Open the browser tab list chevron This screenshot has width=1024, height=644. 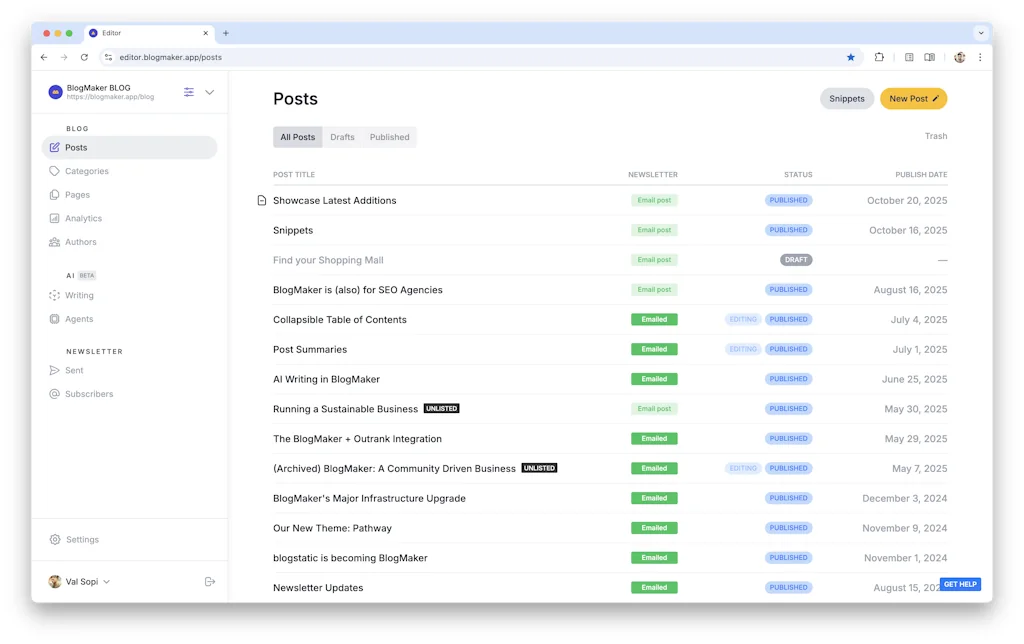pyautogui.click(x=981, y=33)
